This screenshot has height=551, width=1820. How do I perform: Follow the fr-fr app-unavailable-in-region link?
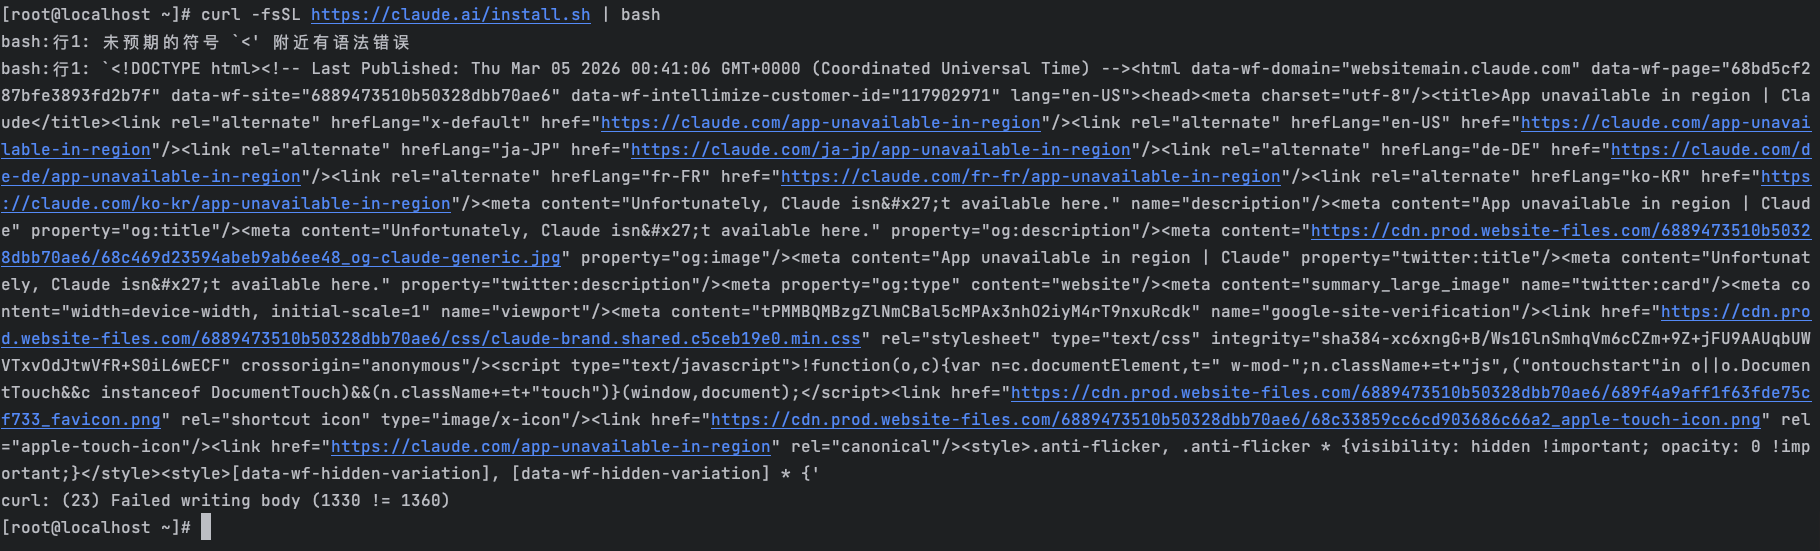tap(1030, 177)
